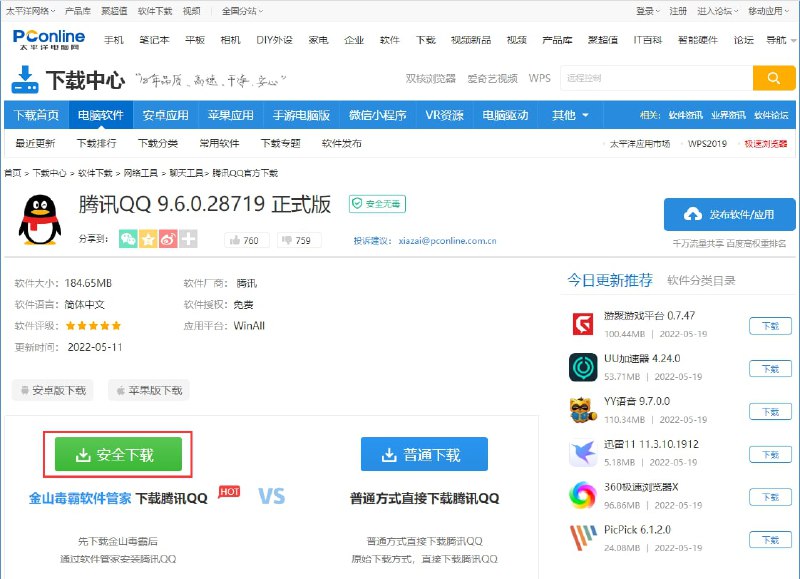Open 下载专题 submenu link

pyautogui.click(x=280, y=143)
